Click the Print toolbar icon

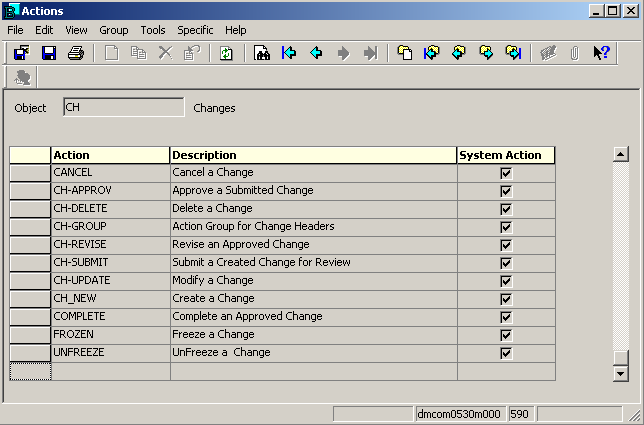[x=75, y=53]
